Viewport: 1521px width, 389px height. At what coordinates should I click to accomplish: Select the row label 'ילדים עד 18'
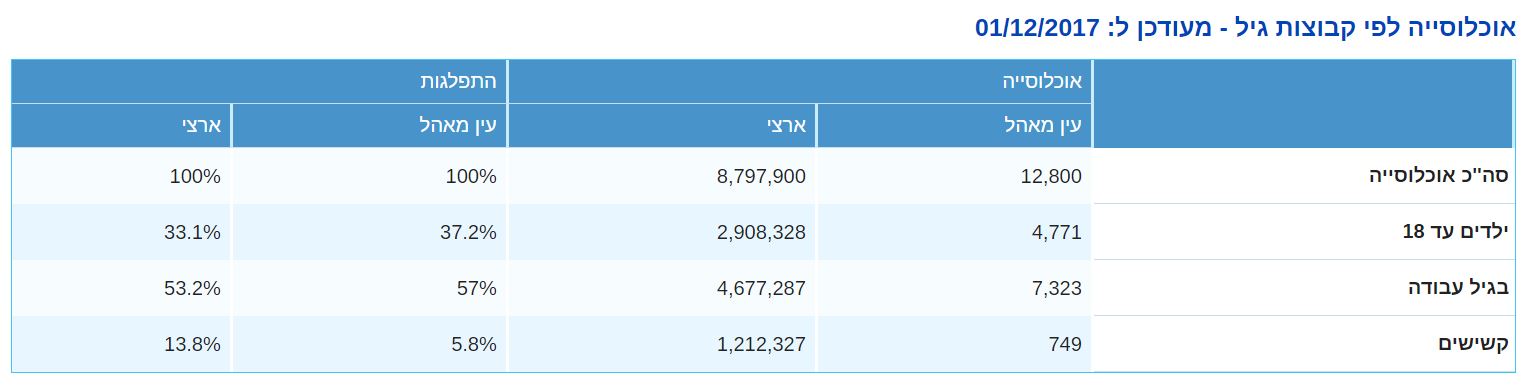click(x=1303, y=232)
